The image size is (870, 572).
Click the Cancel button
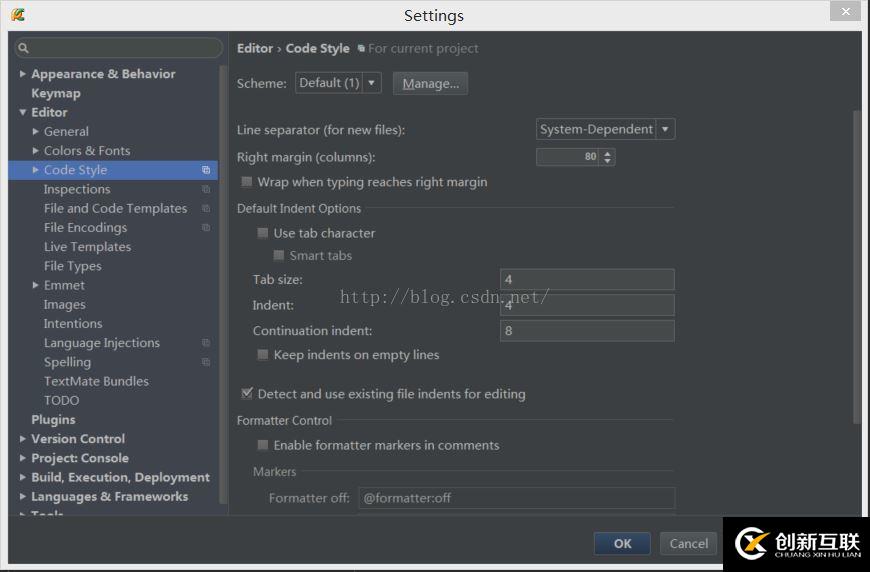(x=688, y=544)
